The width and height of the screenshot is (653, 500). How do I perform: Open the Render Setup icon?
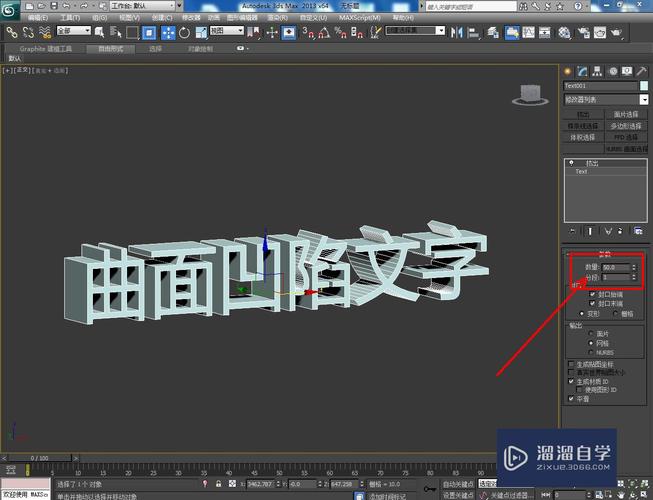(x=583, y=32)
